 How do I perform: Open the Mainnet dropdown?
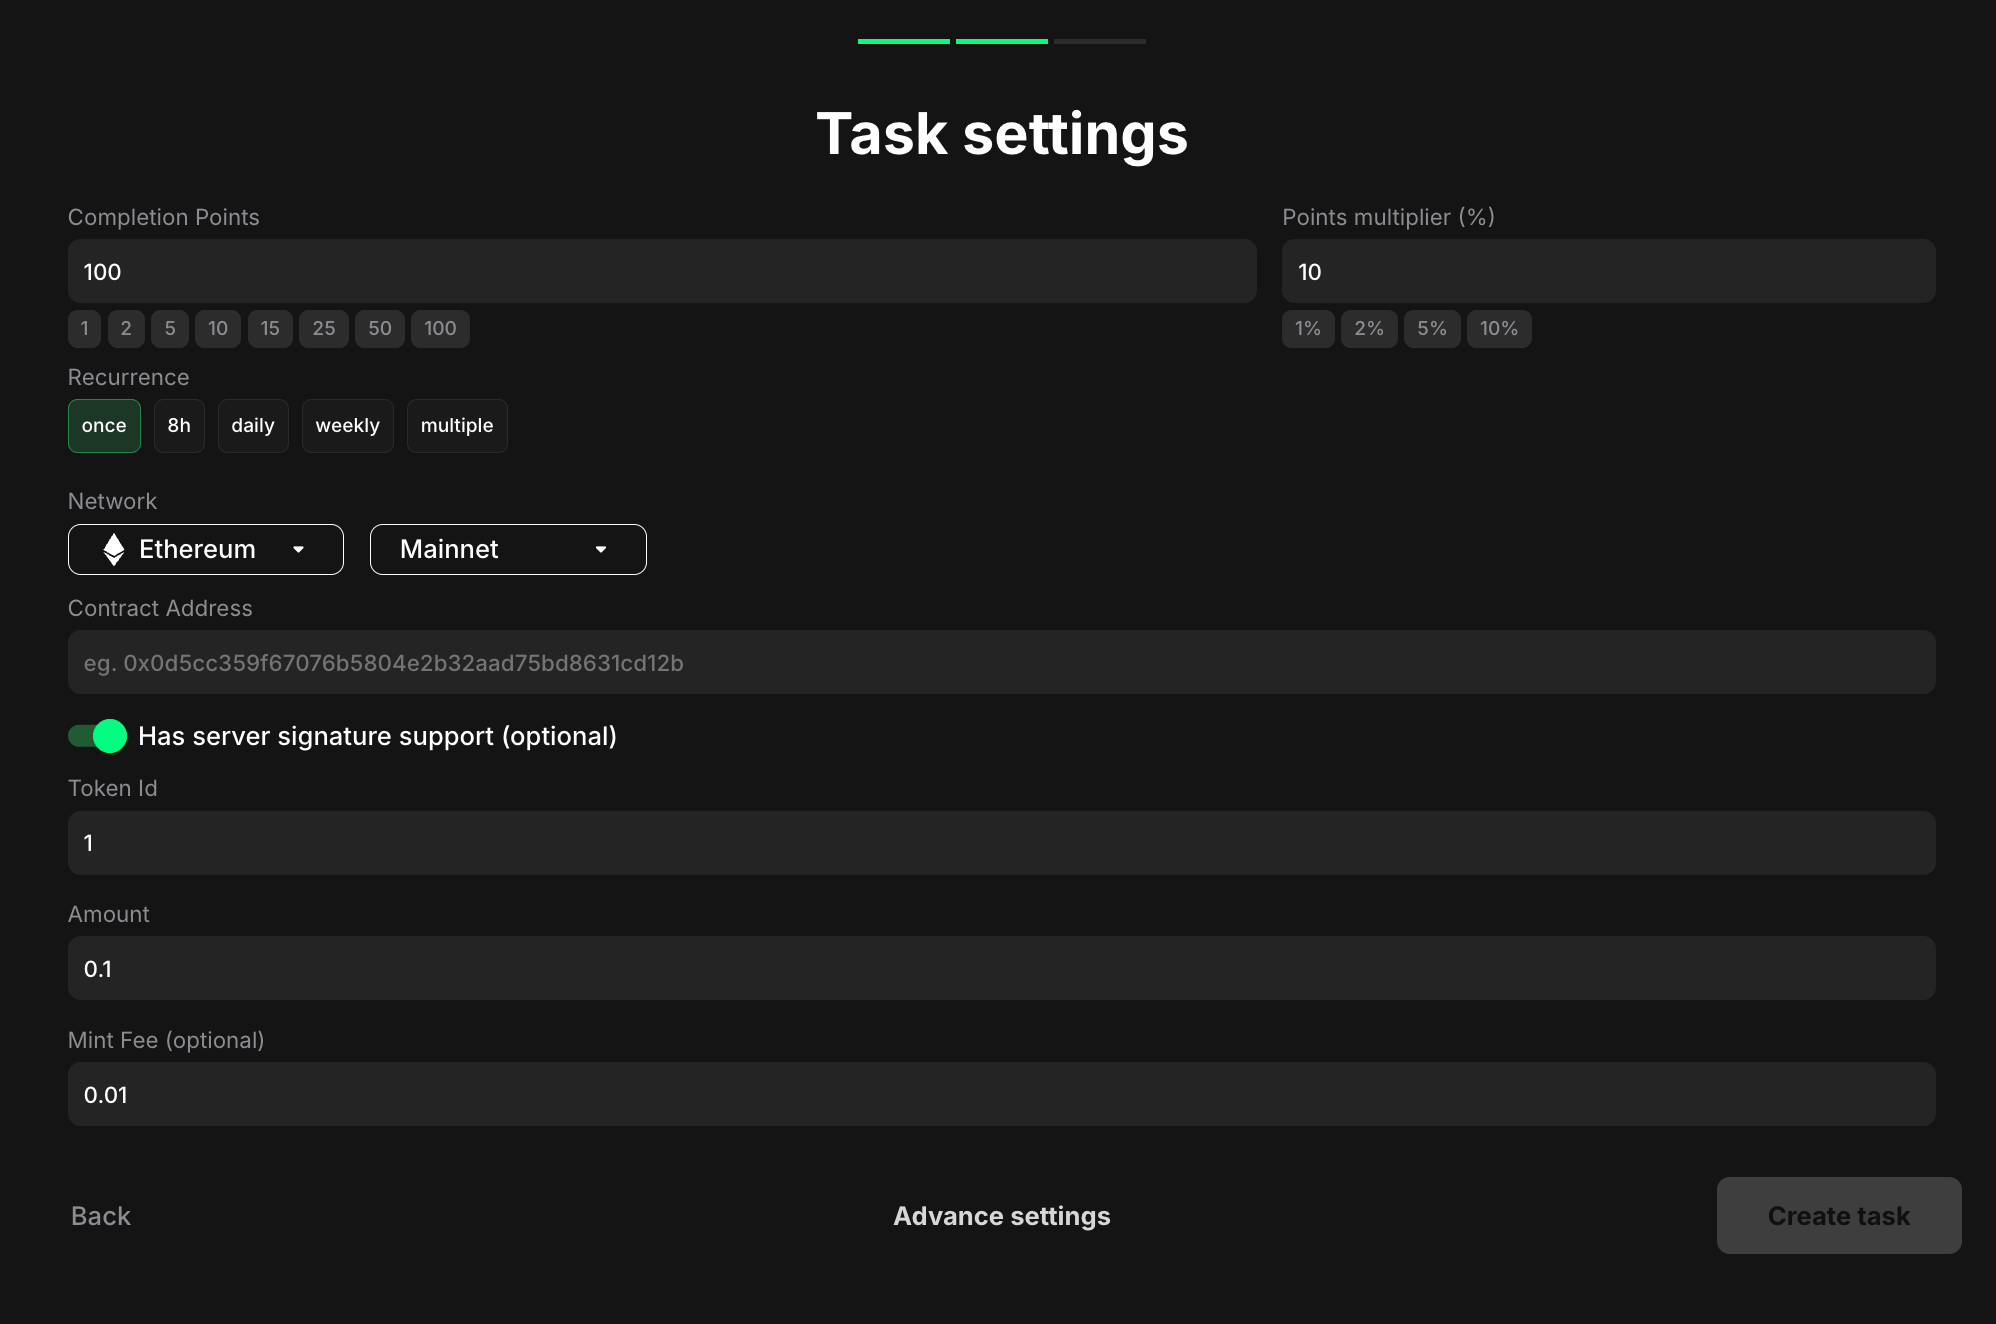click(508, 549)
